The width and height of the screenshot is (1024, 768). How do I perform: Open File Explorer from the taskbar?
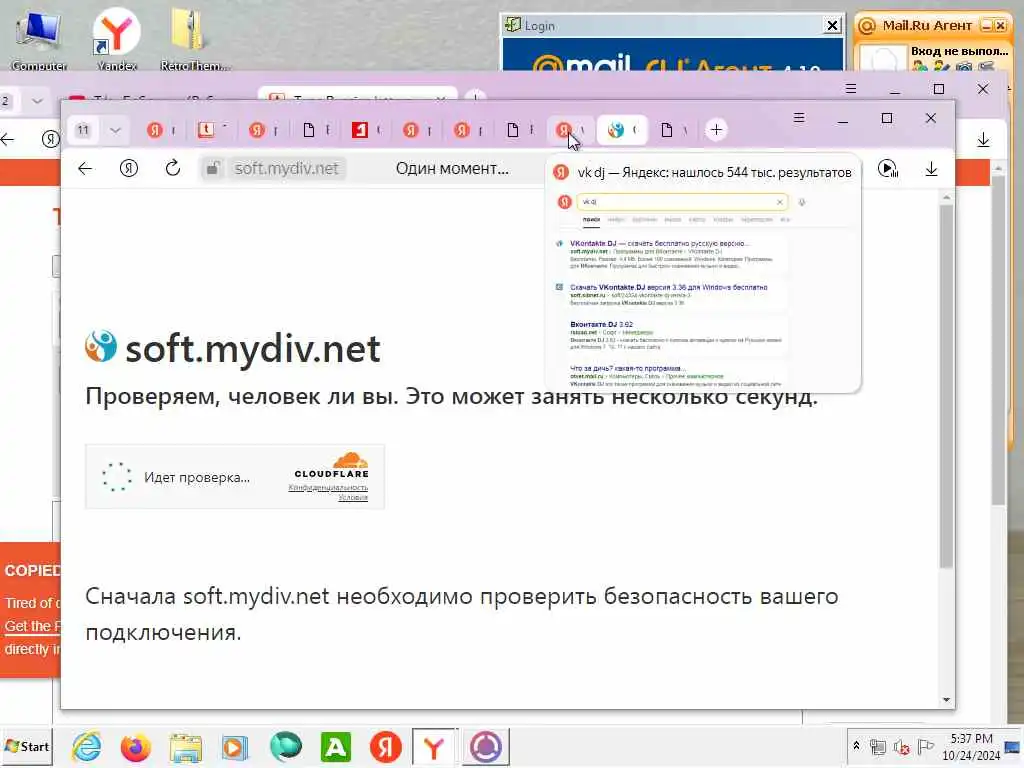pos(185,746)
